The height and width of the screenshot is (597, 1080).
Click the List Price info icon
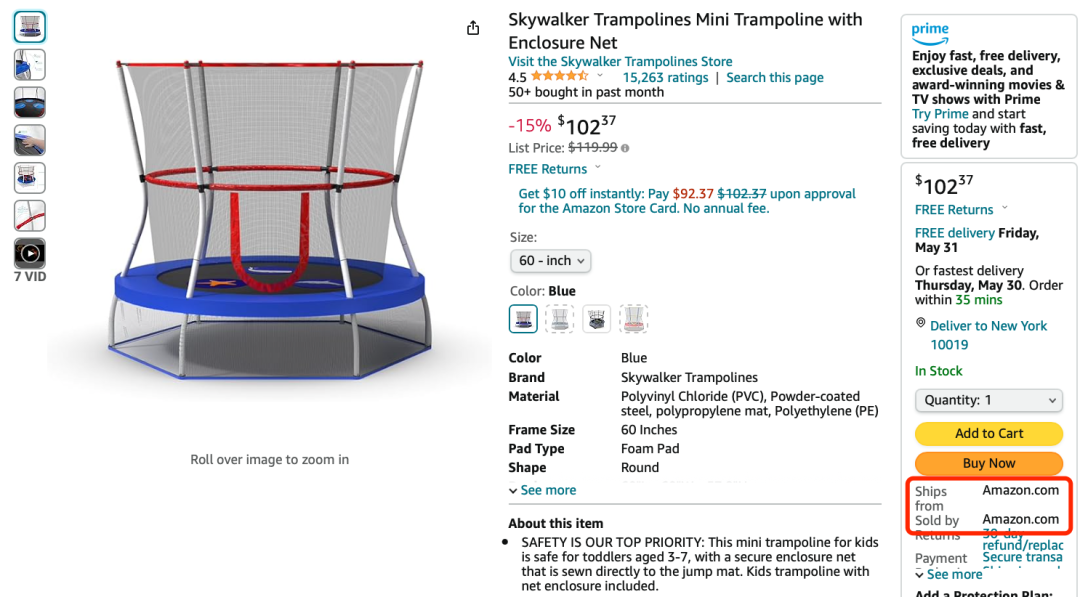(625, 148)
